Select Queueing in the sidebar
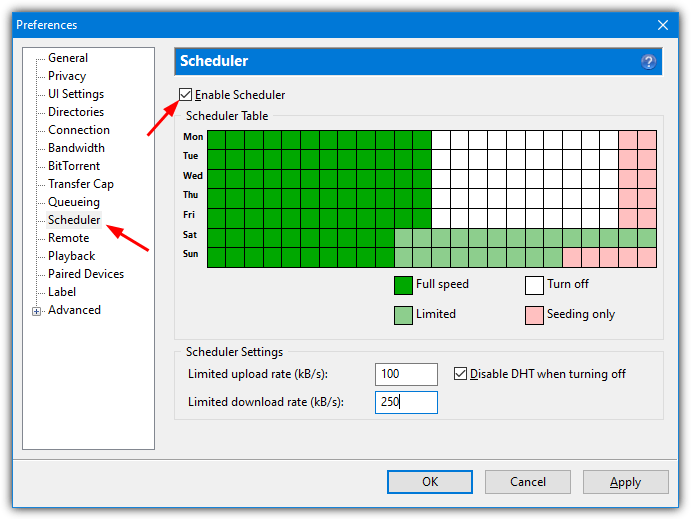Viewport: 691px width, 519px height. click(x=74, y=202)
